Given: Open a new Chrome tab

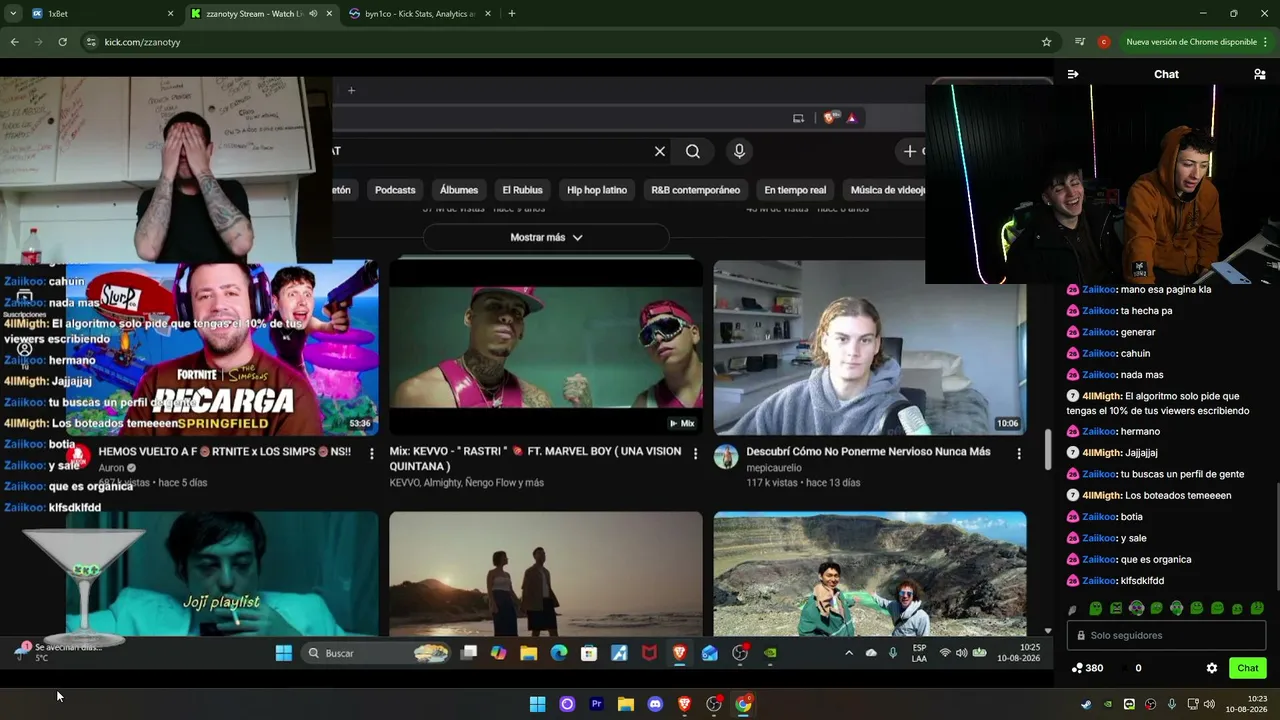Looking at the screenshot, I should click(512, 14).
